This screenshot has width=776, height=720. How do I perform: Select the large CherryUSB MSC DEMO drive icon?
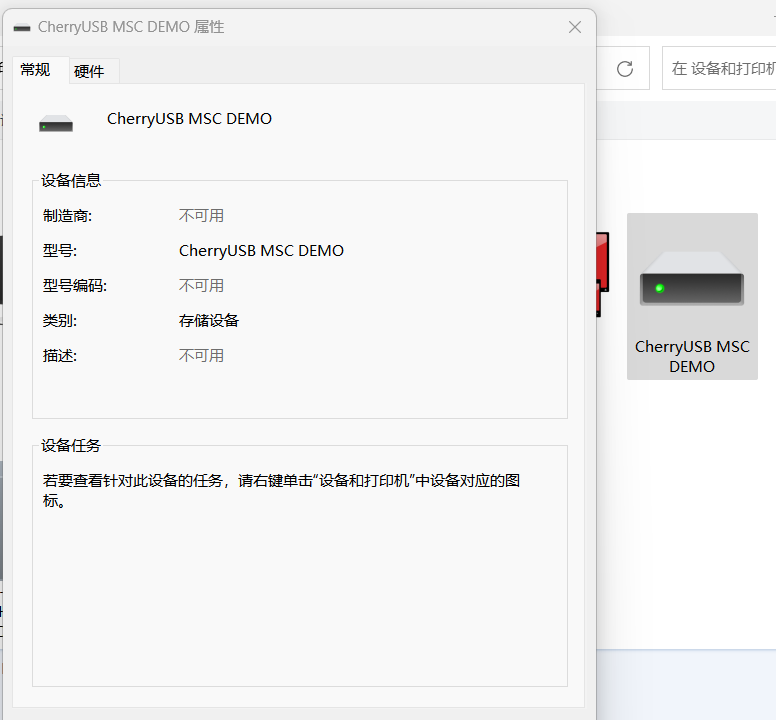(x=692, y=279)
